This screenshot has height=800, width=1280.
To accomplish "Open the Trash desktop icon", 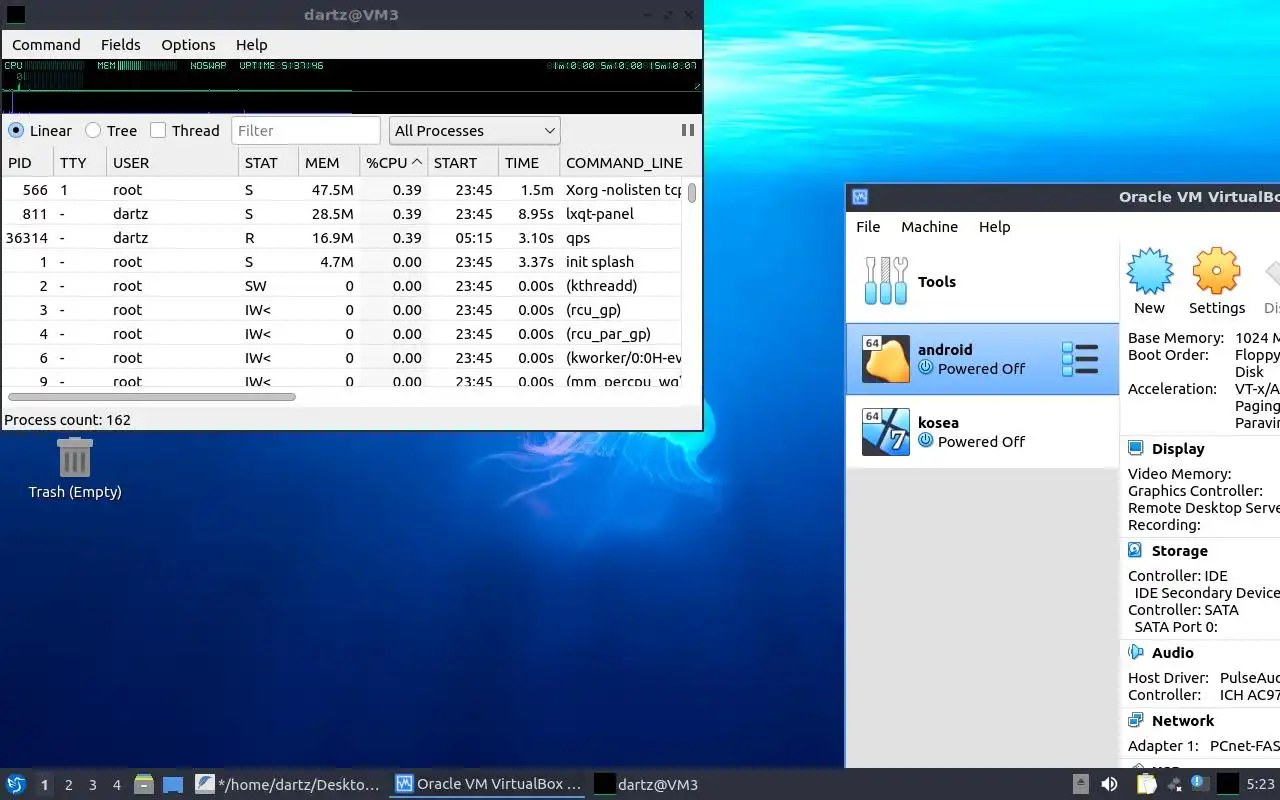I will [75, 457].
